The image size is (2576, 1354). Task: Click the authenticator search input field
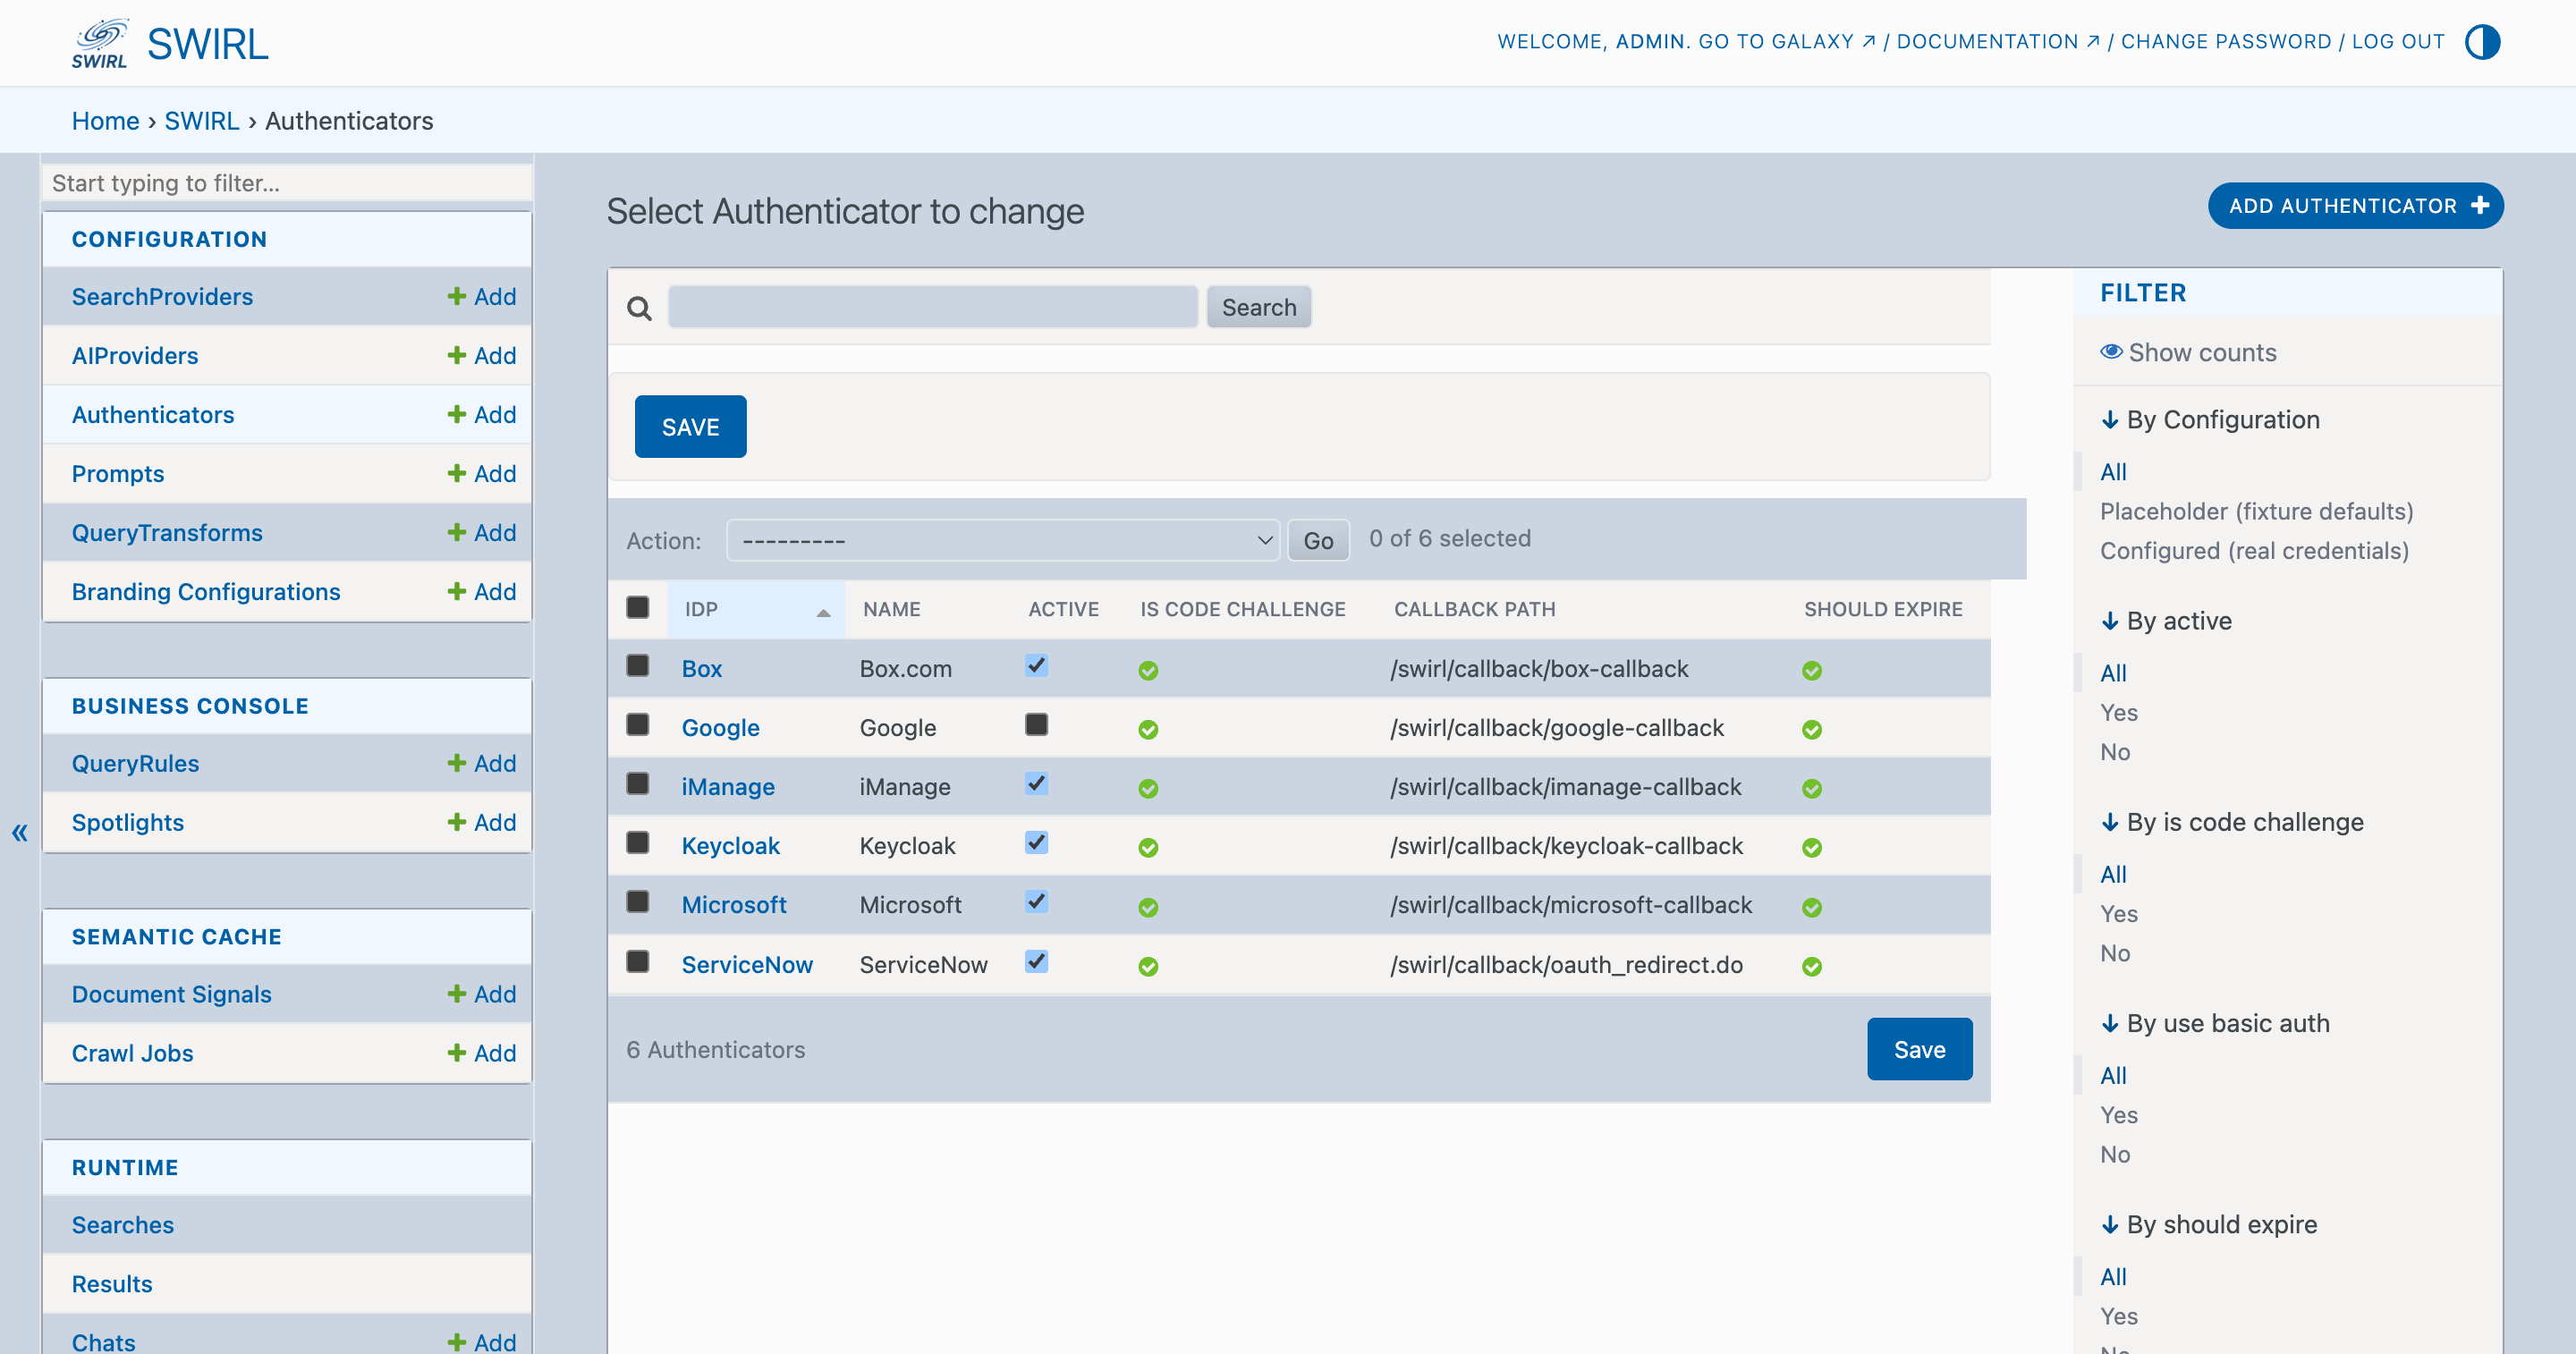pos(932,307)
